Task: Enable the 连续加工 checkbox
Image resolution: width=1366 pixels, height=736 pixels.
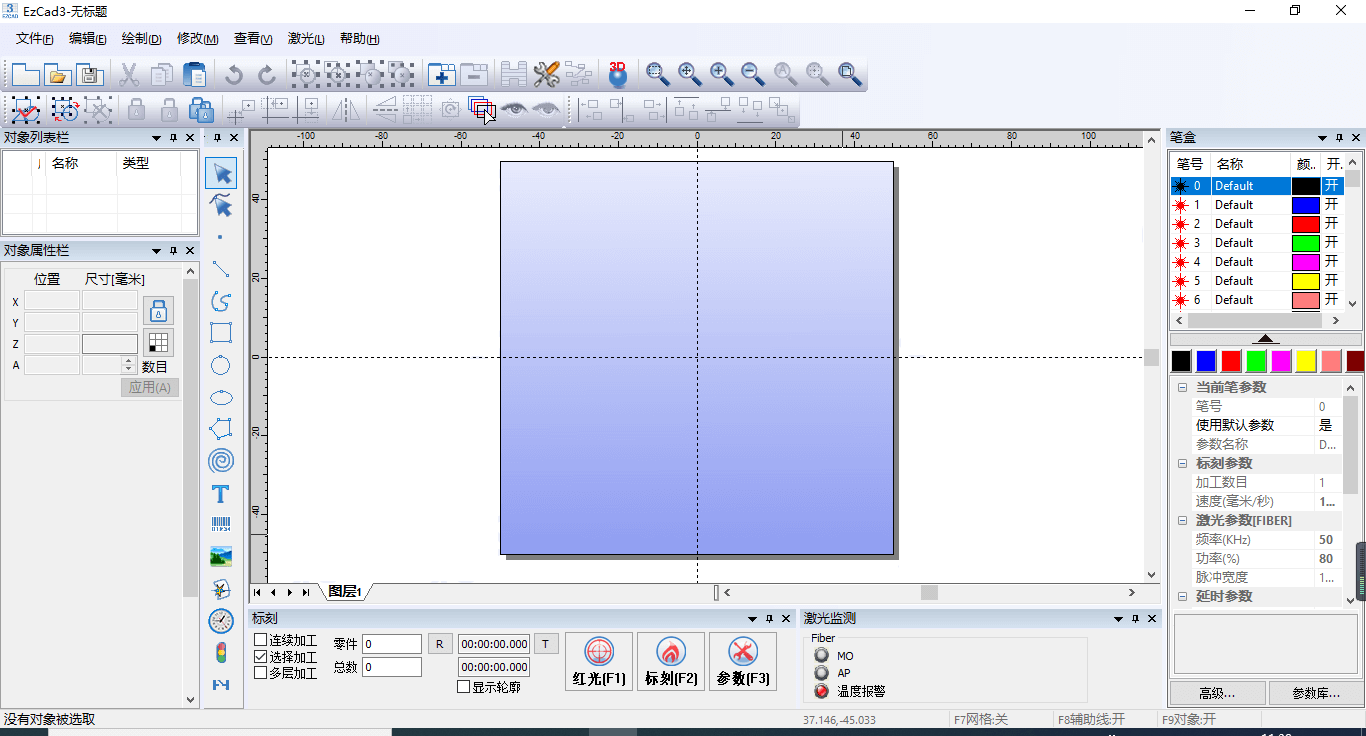Action: click(x=261, y=640)
